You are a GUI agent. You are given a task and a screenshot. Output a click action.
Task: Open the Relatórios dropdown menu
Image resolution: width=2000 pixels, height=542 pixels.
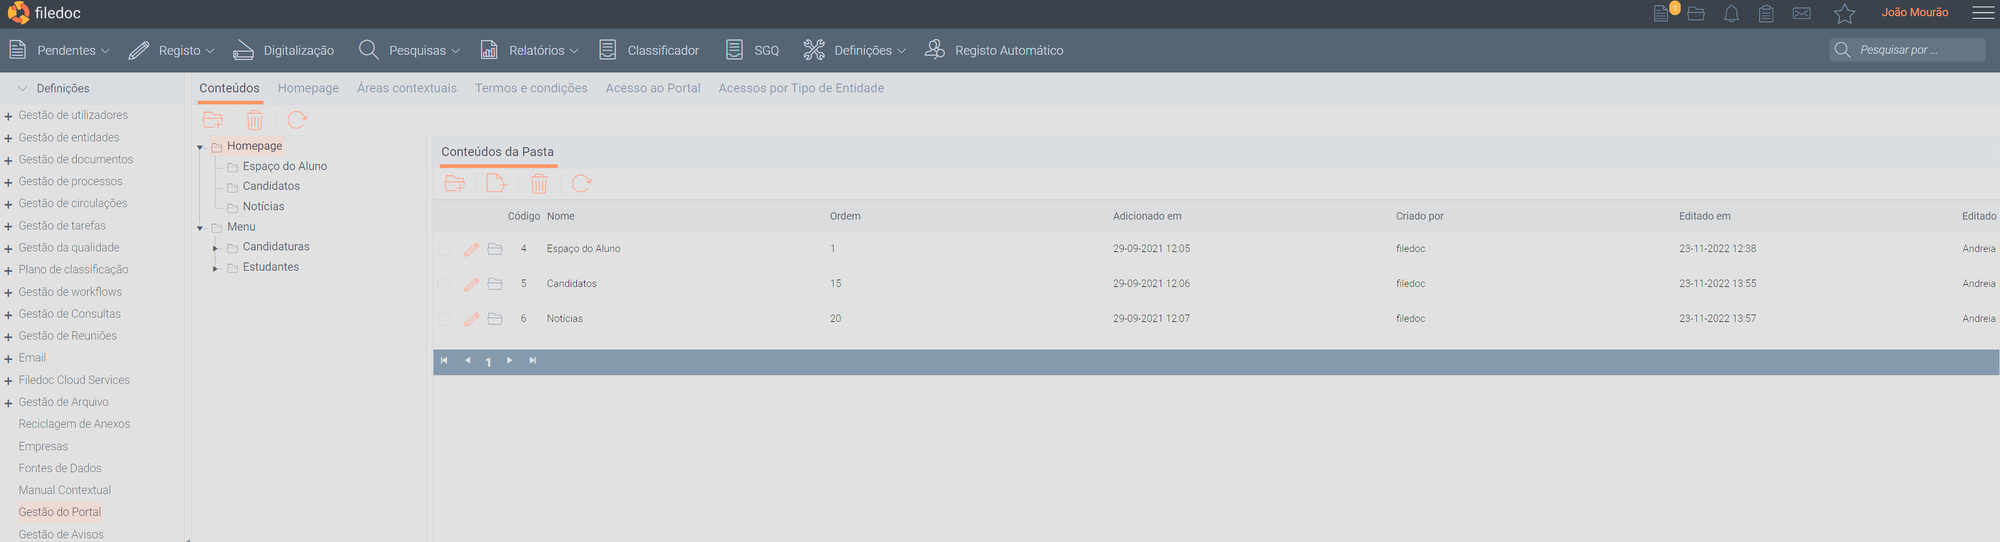[530, 50]
